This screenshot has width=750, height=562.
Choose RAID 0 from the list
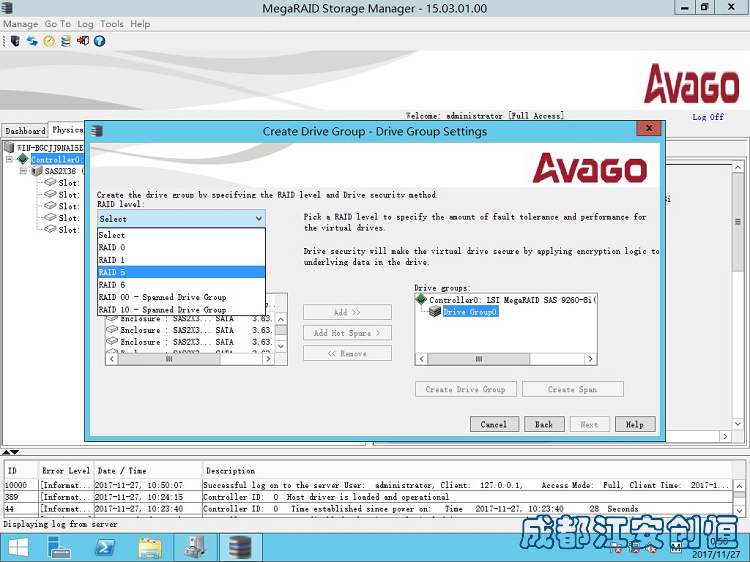[x=181, y=247]
